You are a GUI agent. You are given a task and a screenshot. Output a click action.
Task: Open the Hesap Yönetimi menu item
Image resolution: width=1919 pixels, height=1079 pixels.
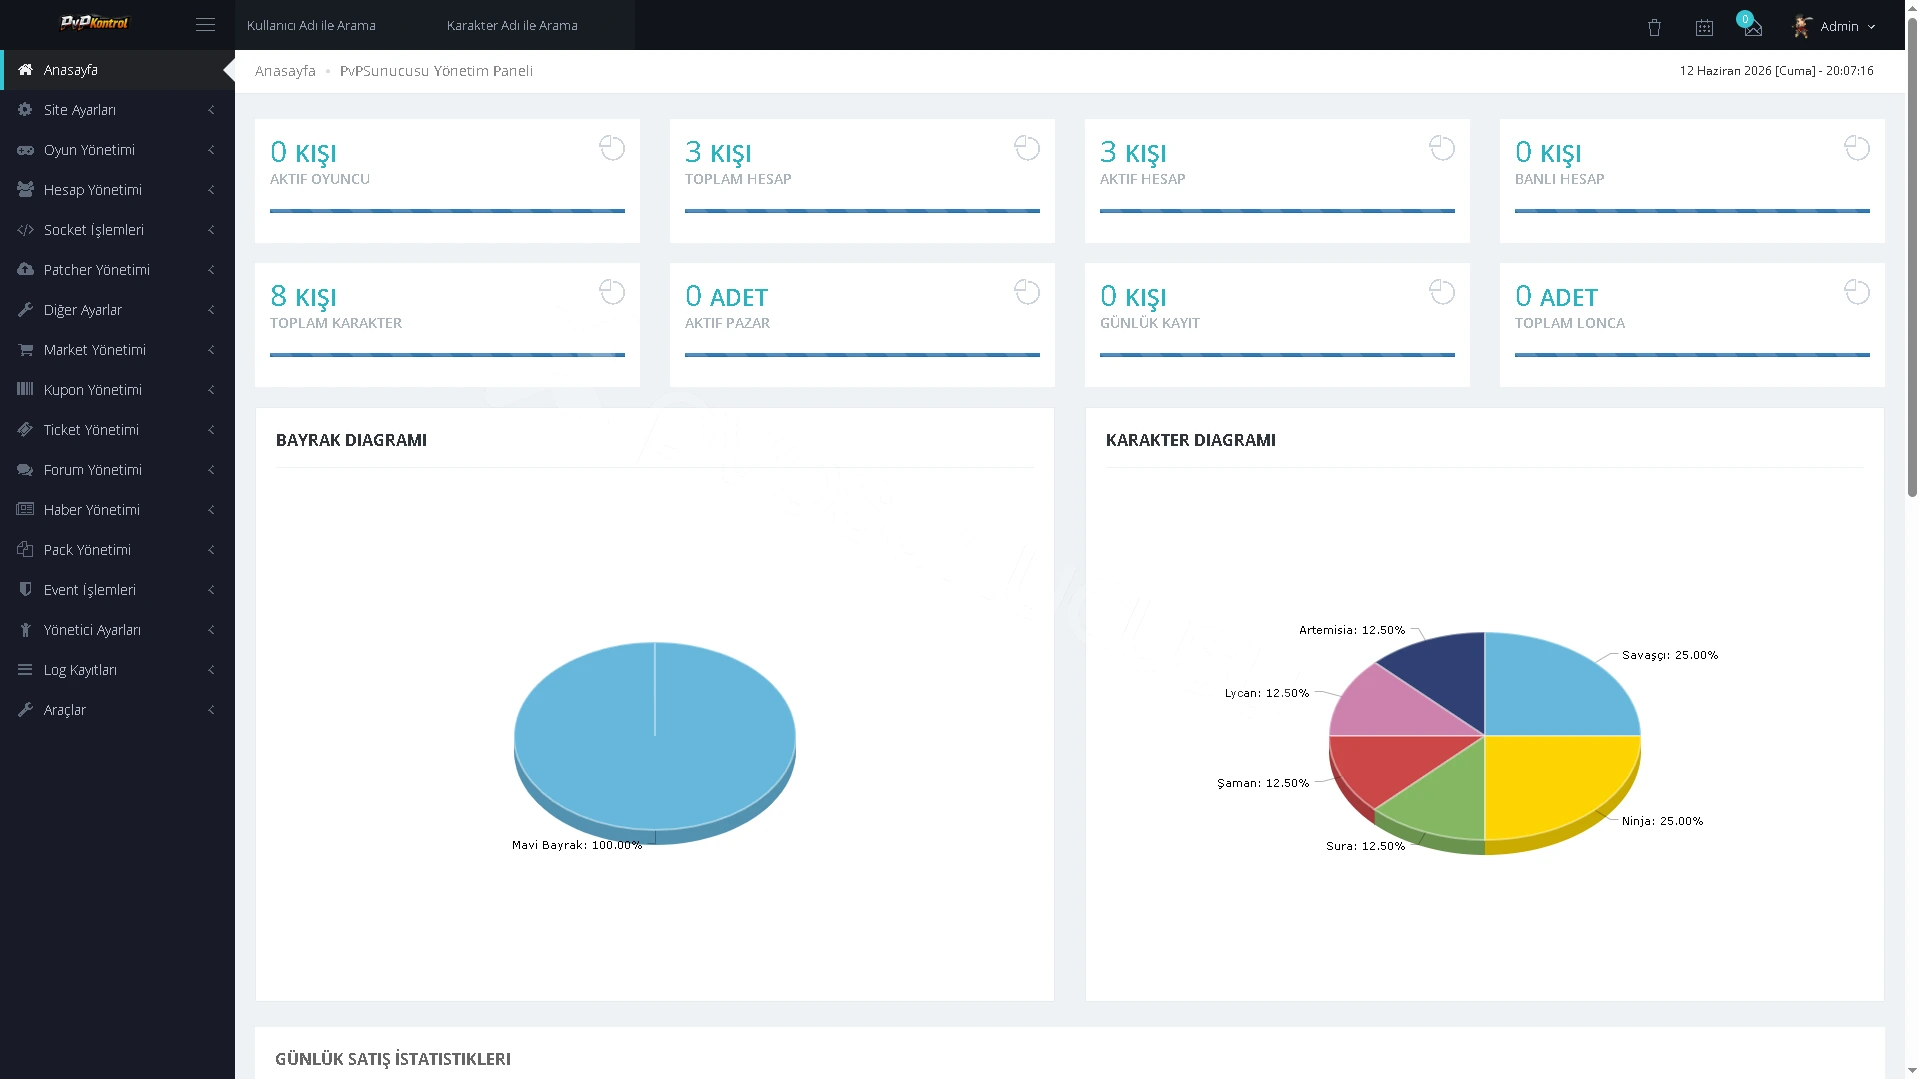point(117,190)
